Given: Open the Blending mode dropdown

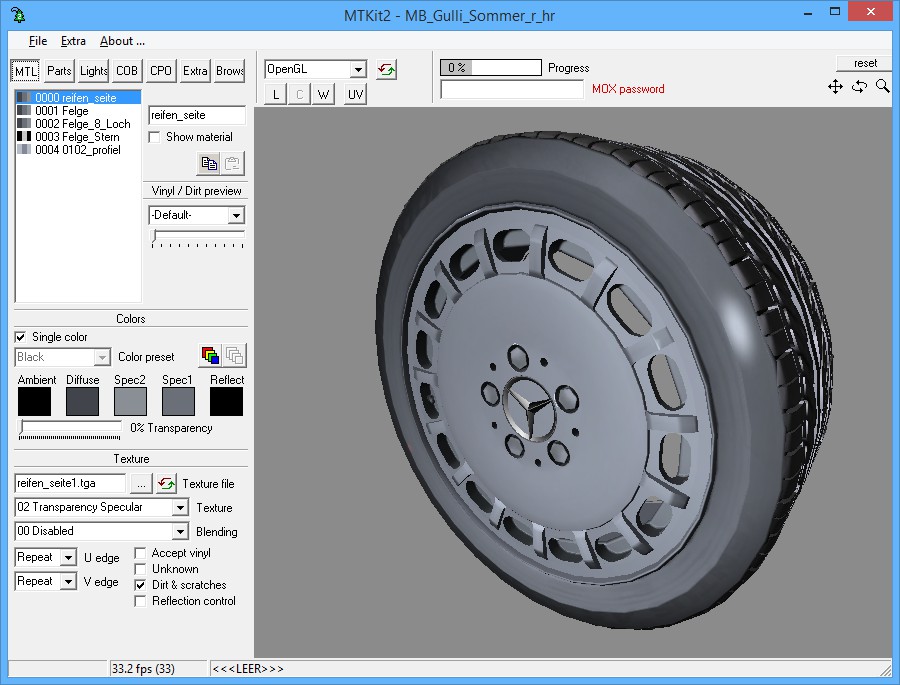Looking at the screenshot, I should click(180, 532).
